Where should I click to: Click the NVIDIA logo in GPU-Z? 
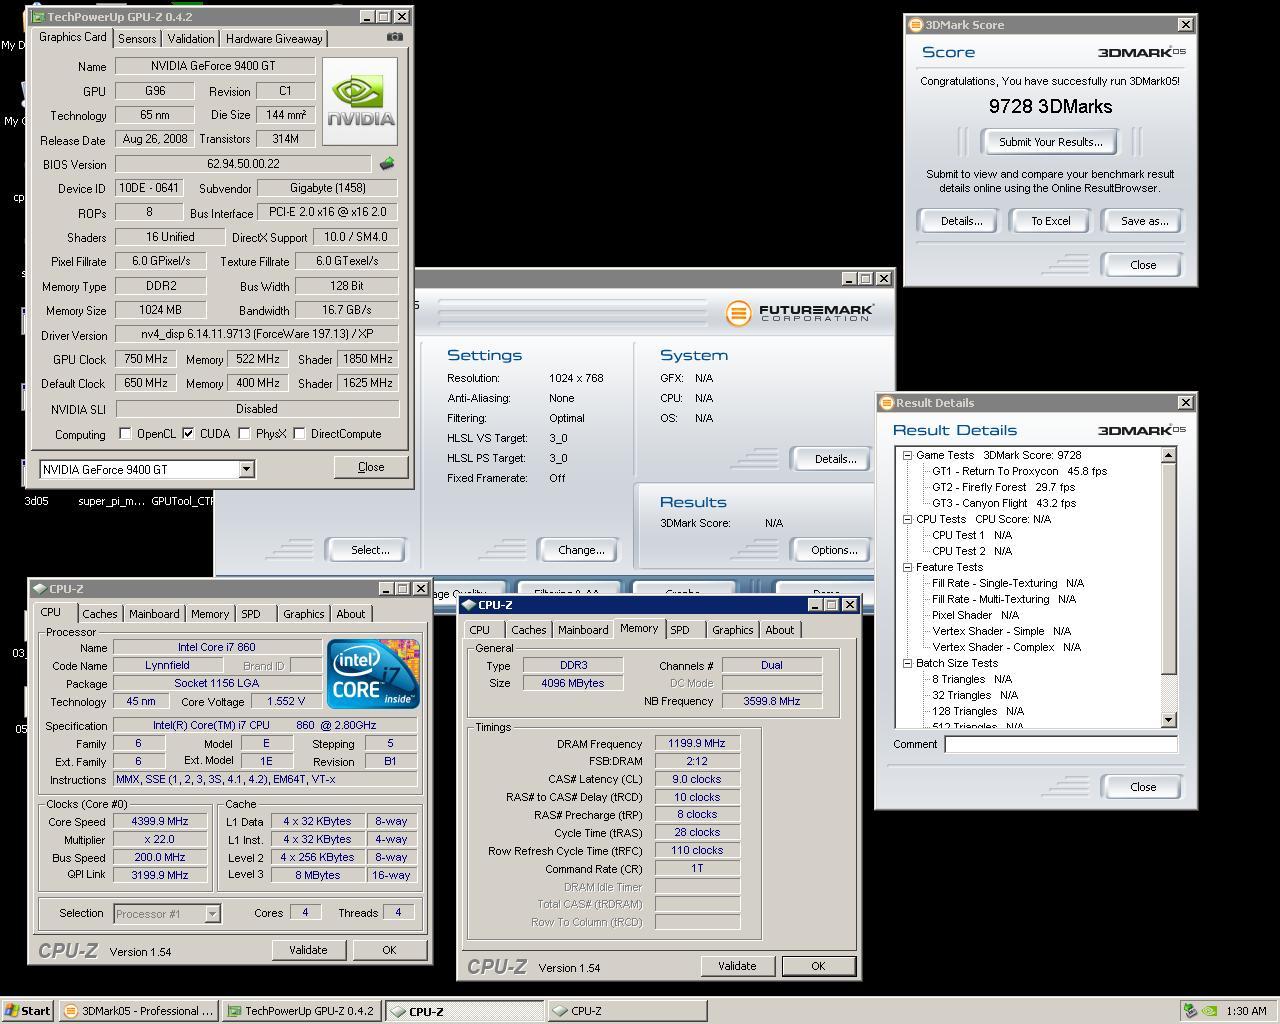[360, 102]
